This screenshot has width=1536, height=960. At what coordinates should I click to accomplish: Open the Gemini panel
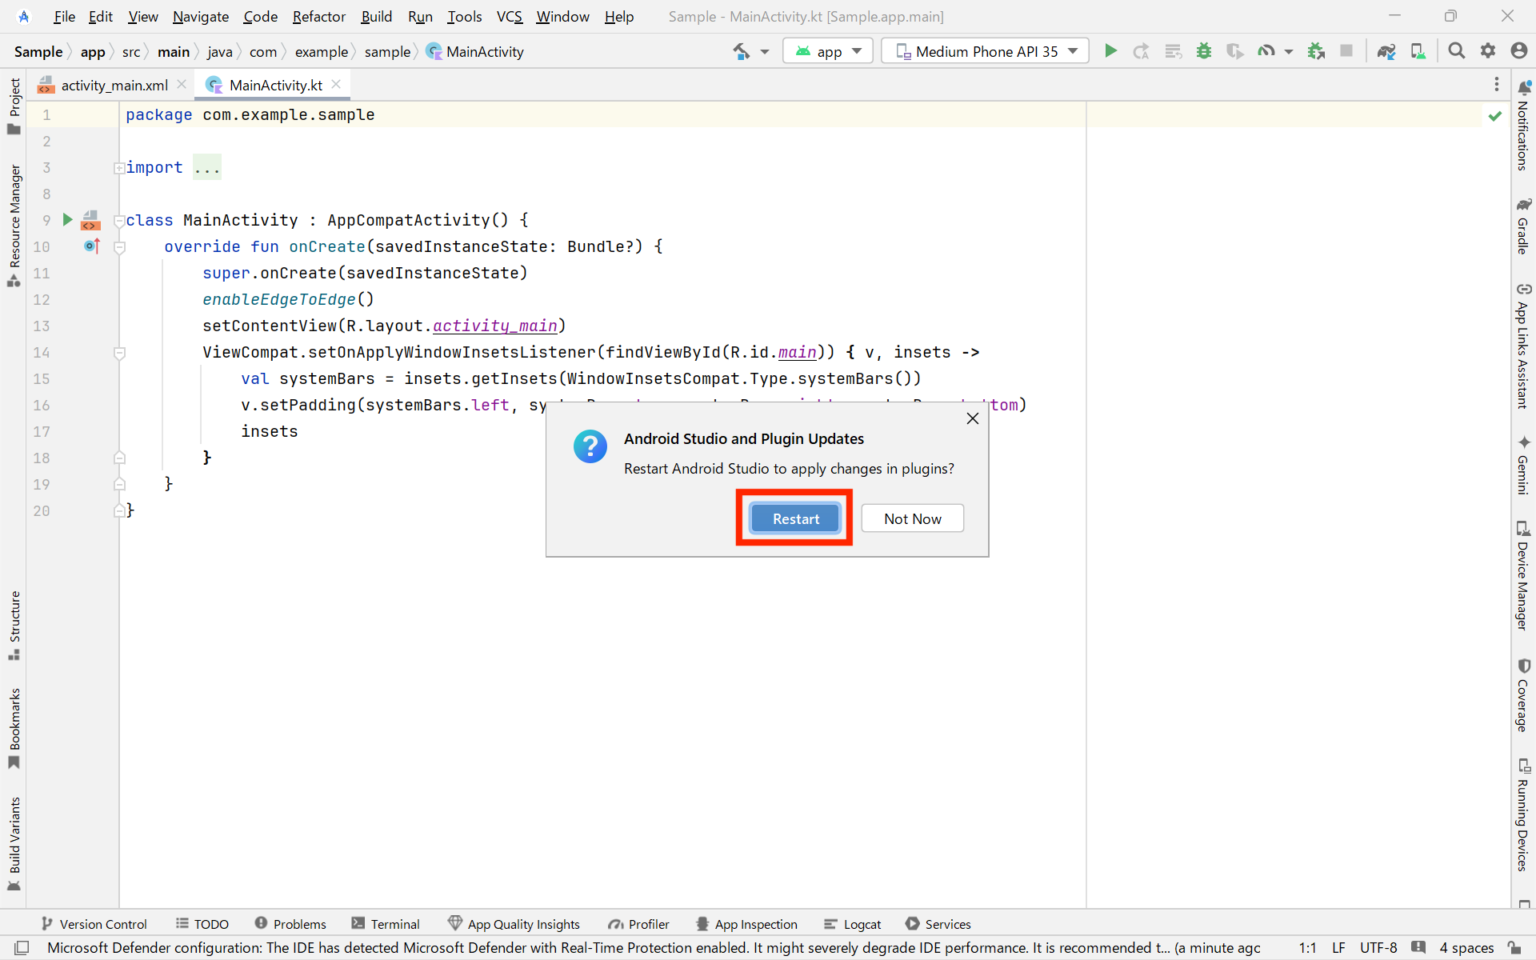point(1523,465)
